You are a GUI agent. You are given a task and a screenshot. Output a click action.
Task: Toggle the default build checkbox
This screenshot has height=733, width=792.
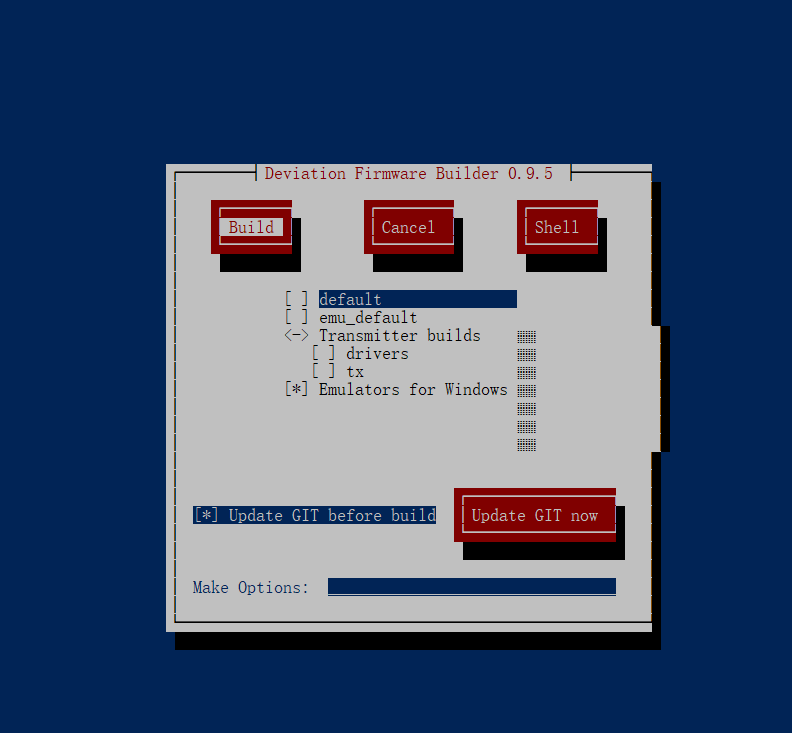pos(296,299)
